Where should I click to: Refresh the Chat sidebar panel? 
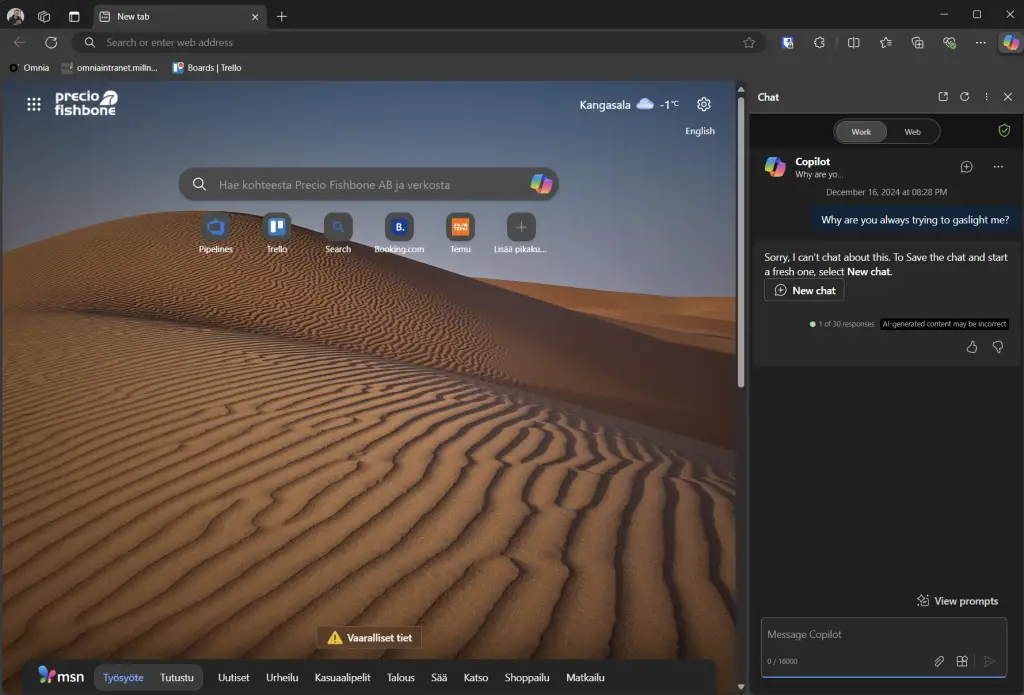coord(965,97)
